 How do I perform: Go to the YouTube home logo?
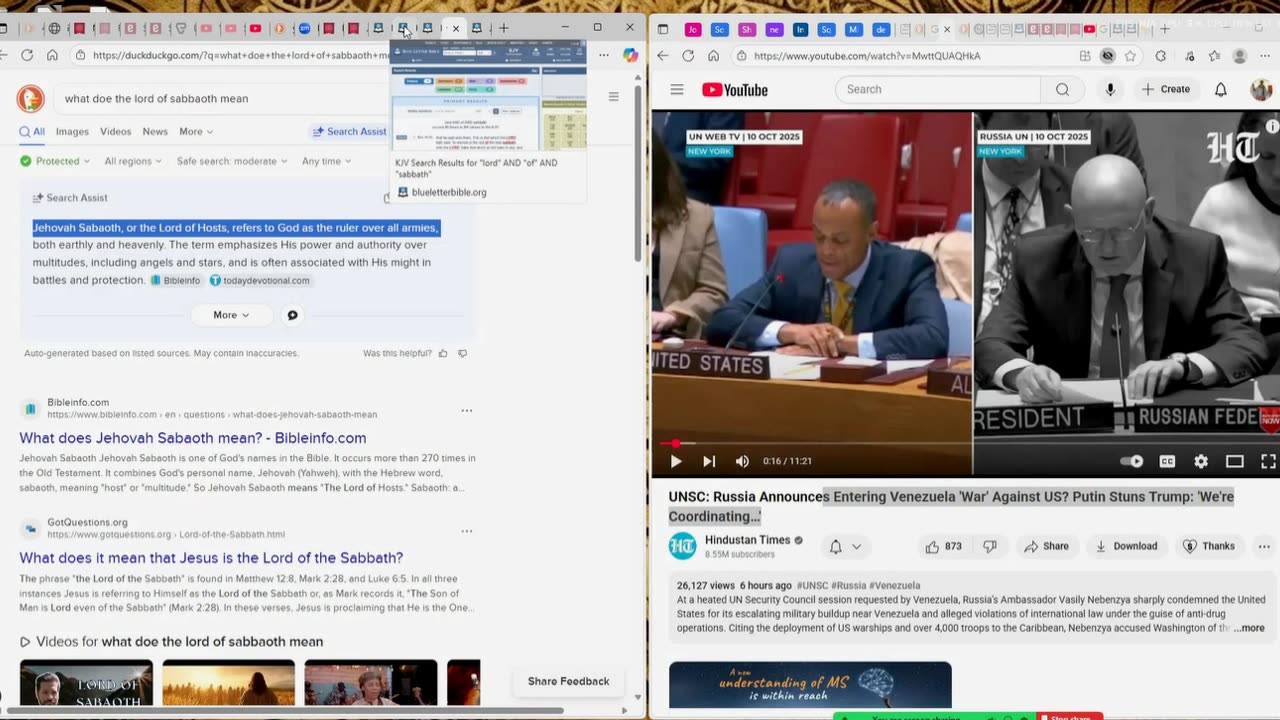(x=735, y=90)
